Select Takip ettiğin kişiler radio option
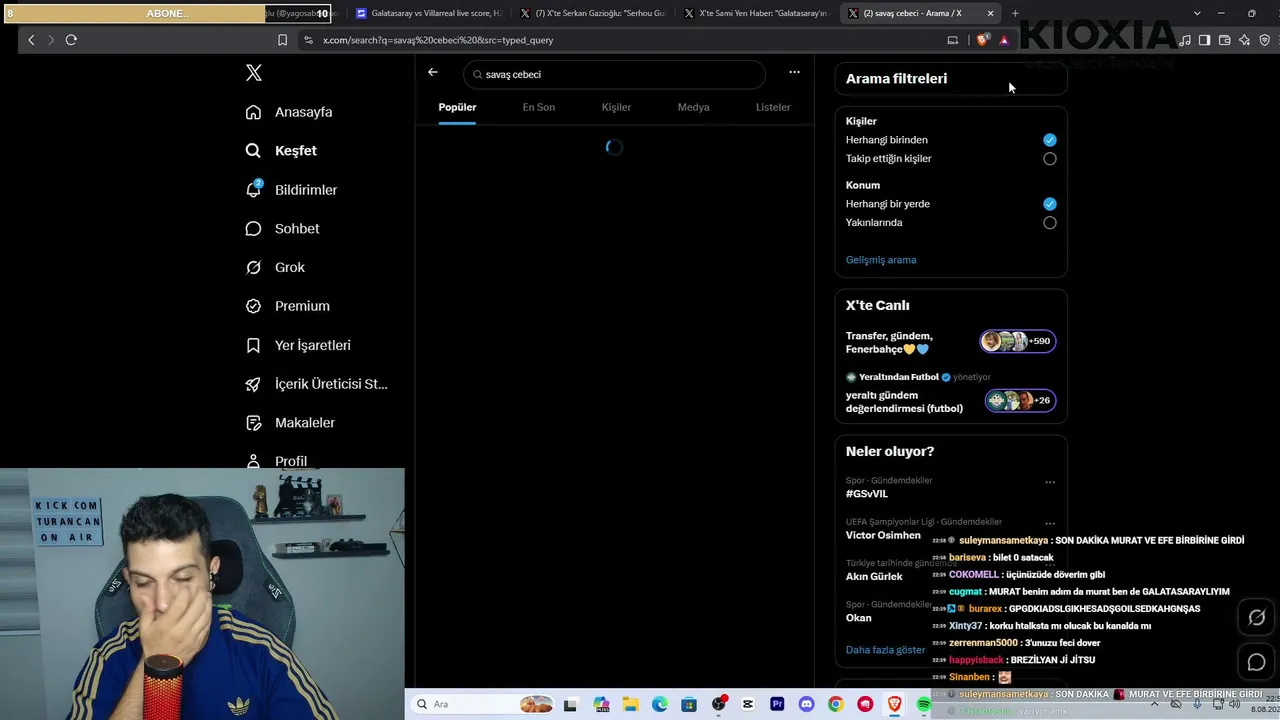This screenshot has width=1280, height=720. click(1050, 158)
